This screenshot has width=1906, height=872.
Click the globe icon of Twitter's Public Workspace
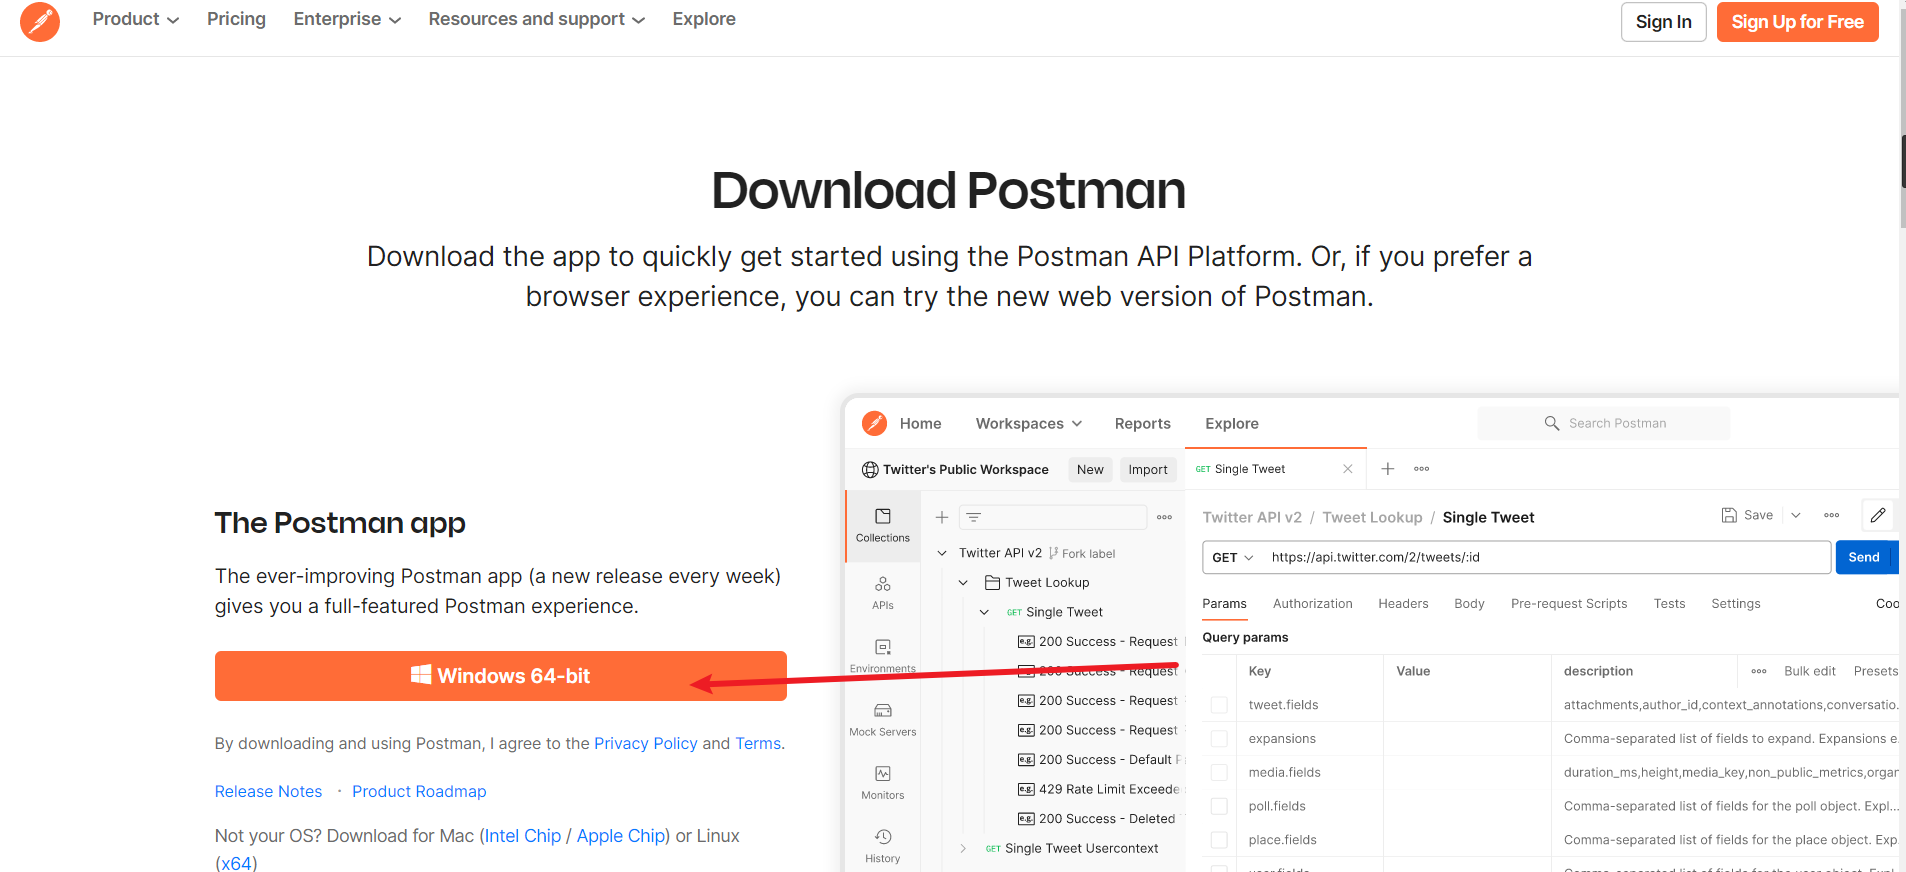click(x=870, y=470)
